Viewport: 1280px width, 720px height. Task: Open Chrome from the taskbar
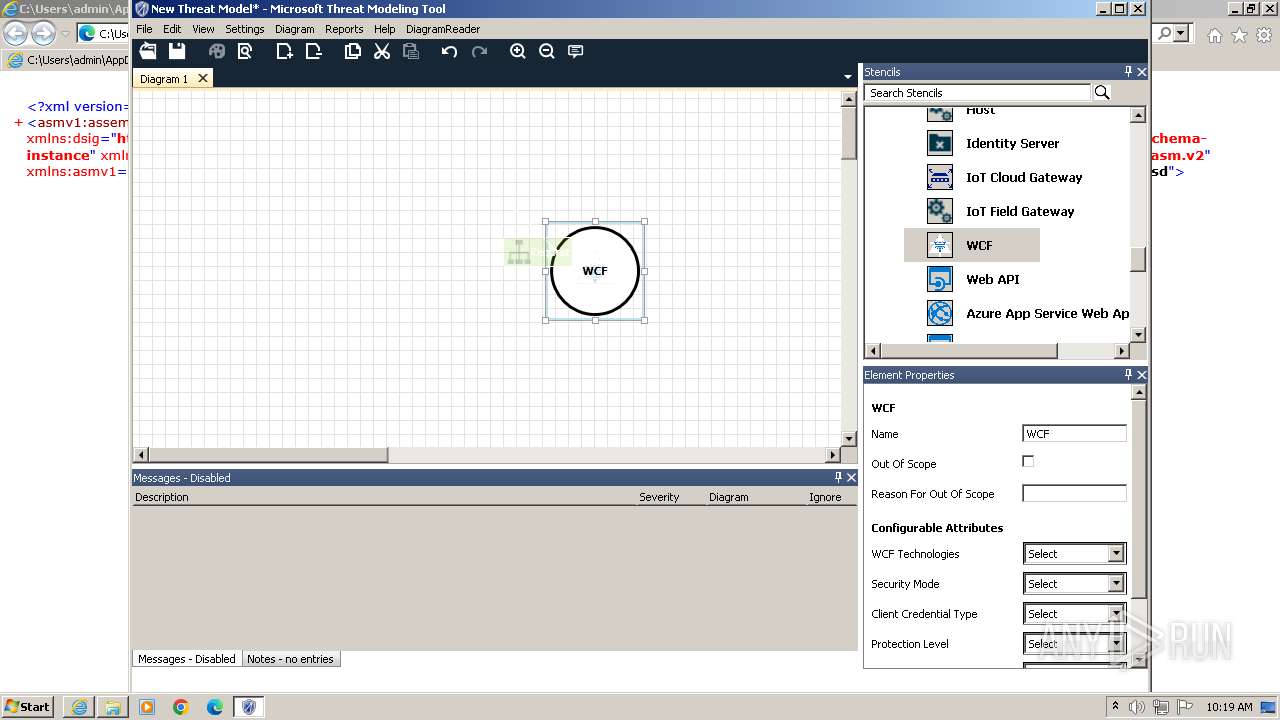coord(180,707)
